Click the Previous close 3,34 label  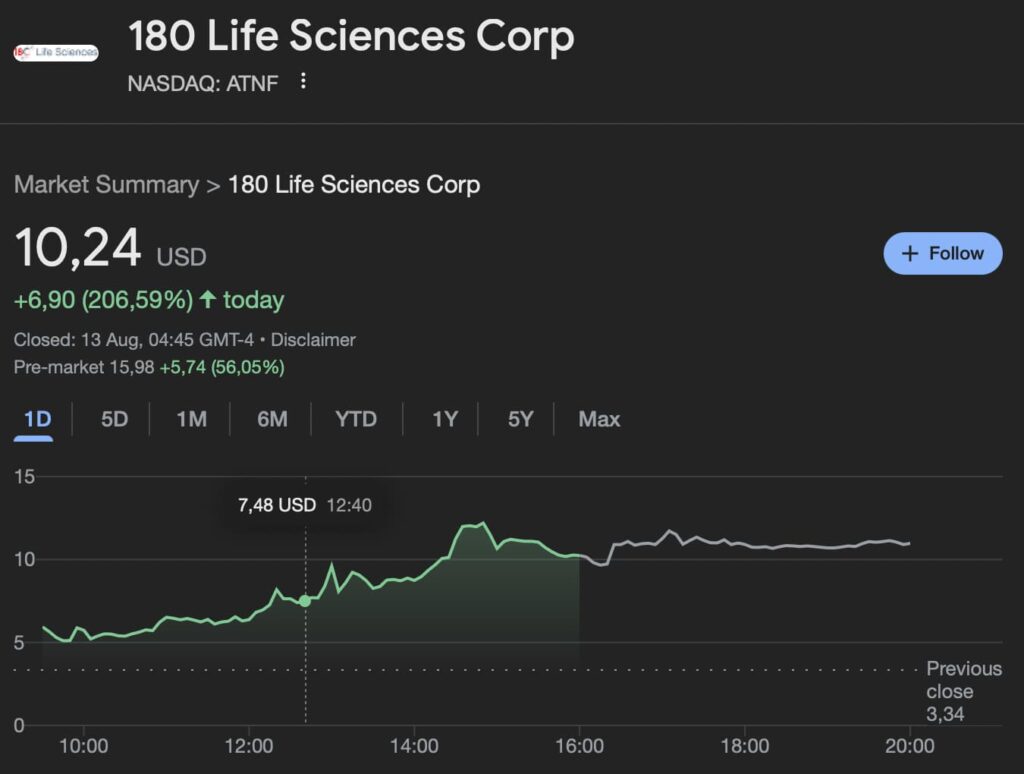[964, 691]
